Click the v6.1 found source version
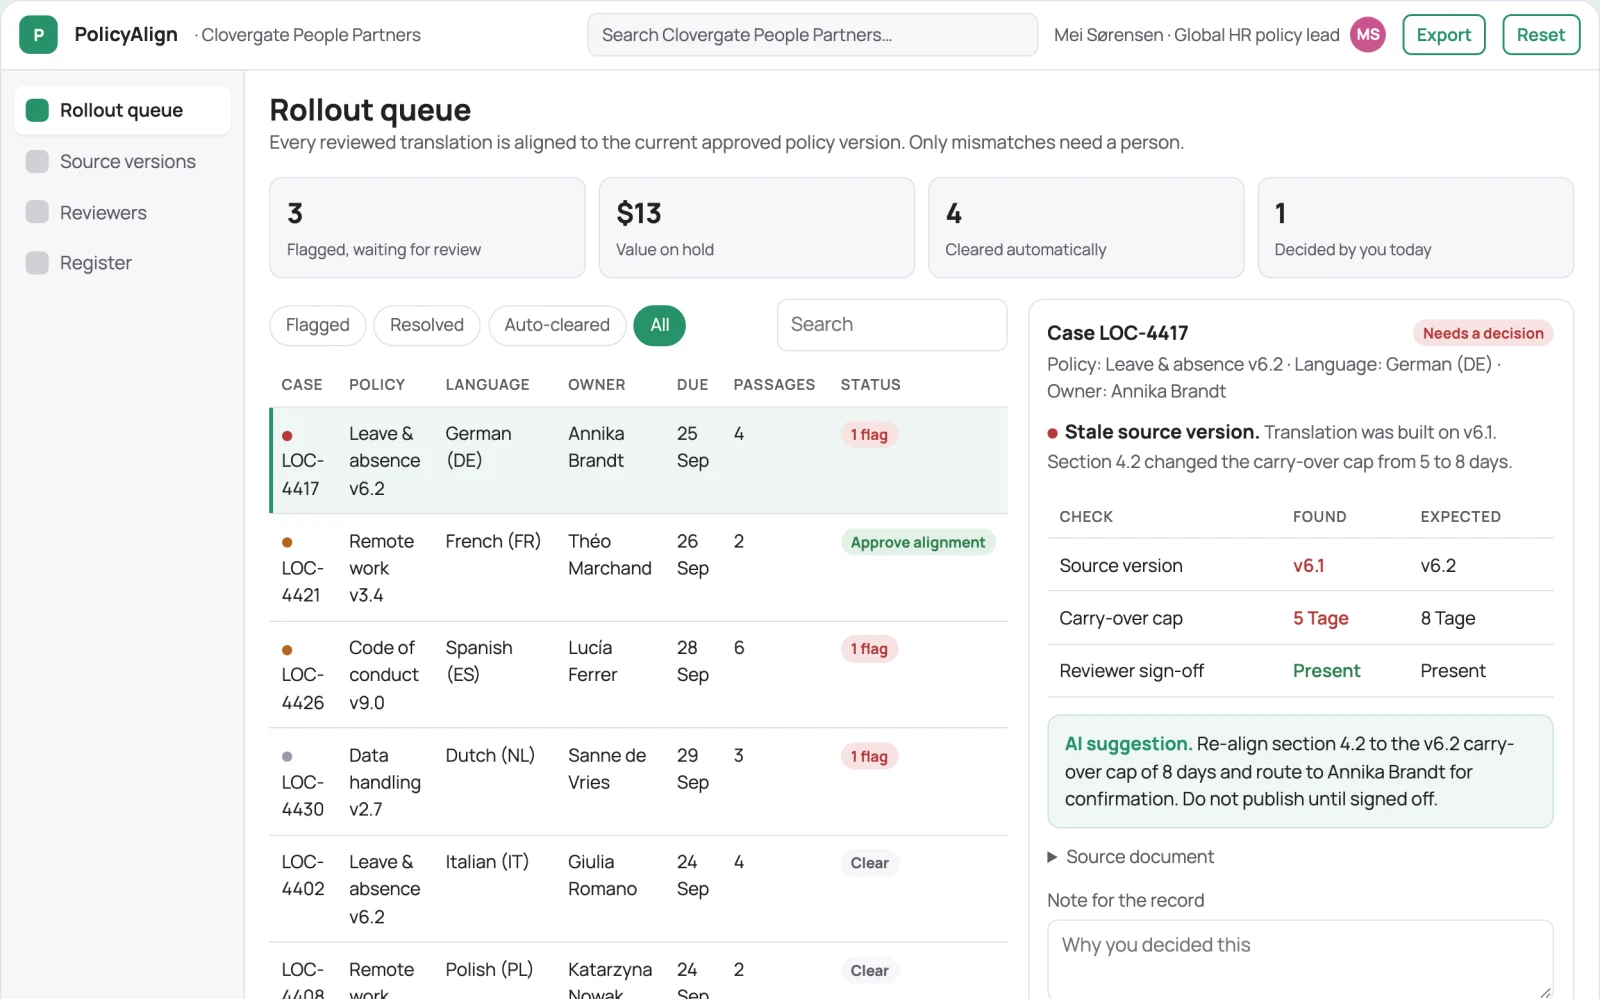The width and height of the screenshot is (1600, 999). pos(1308,566)
